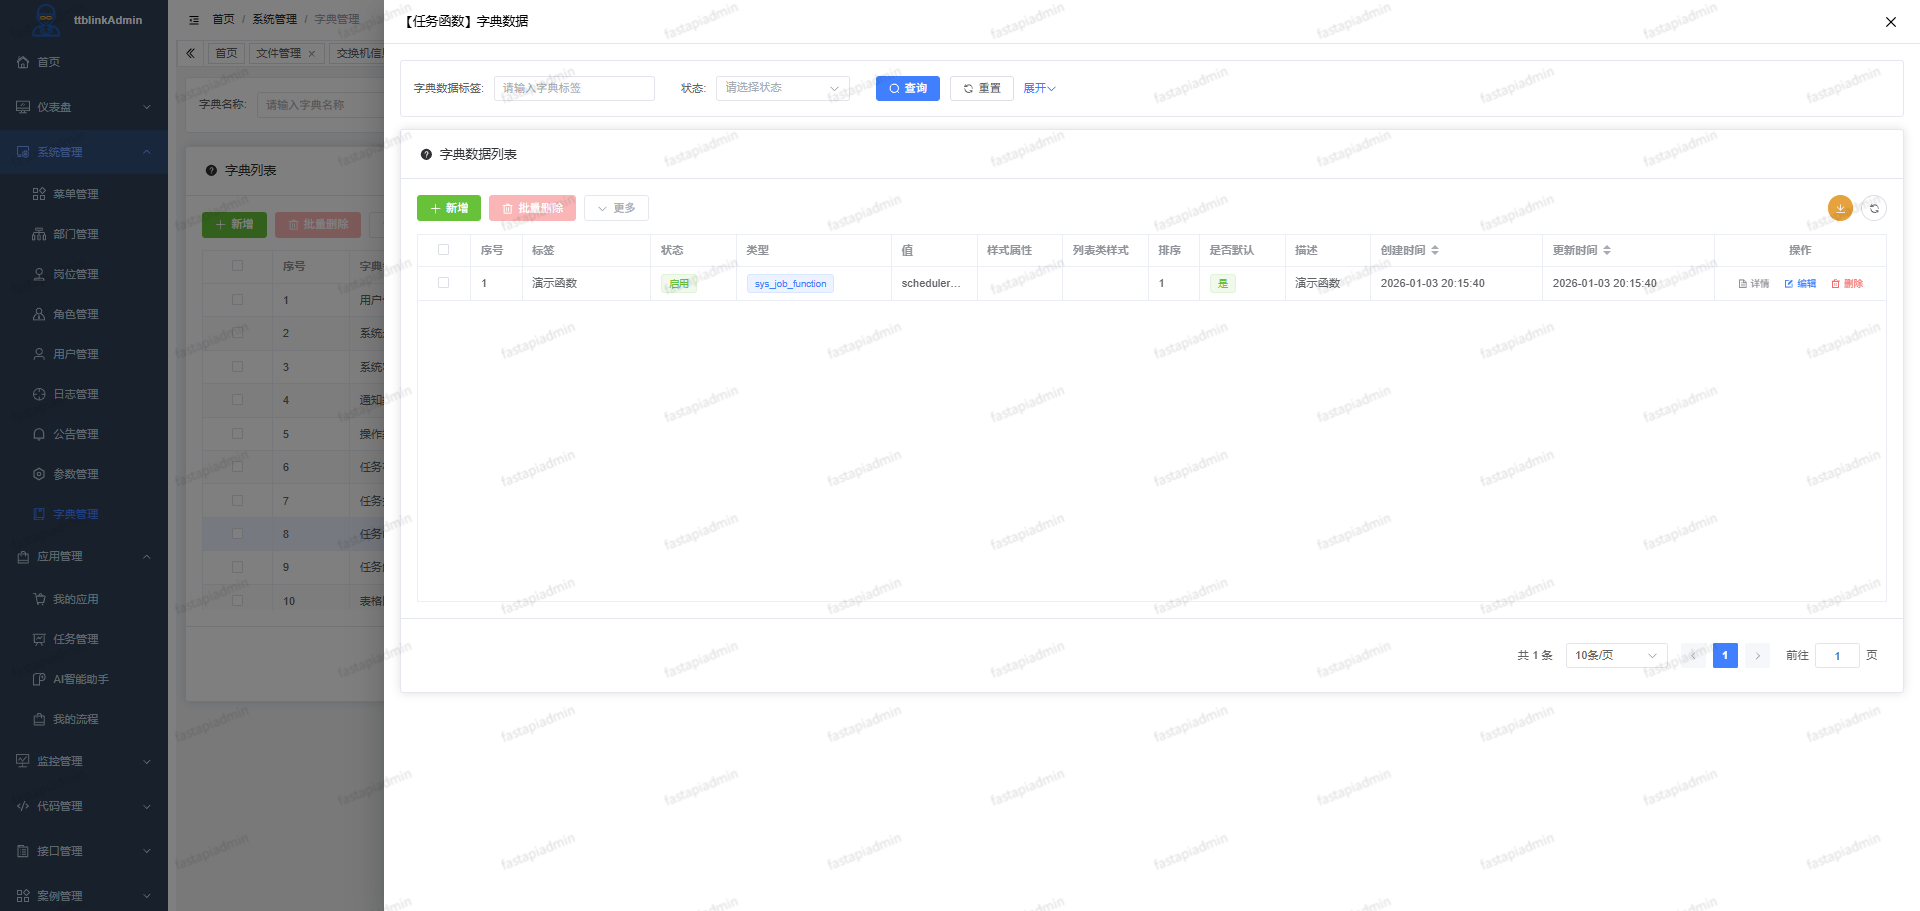Image resolution: width=1920 pixels, height=911 pixels.
Task: Click the help icon beside 字典数据列表
Action: click(x=426, y=154)
